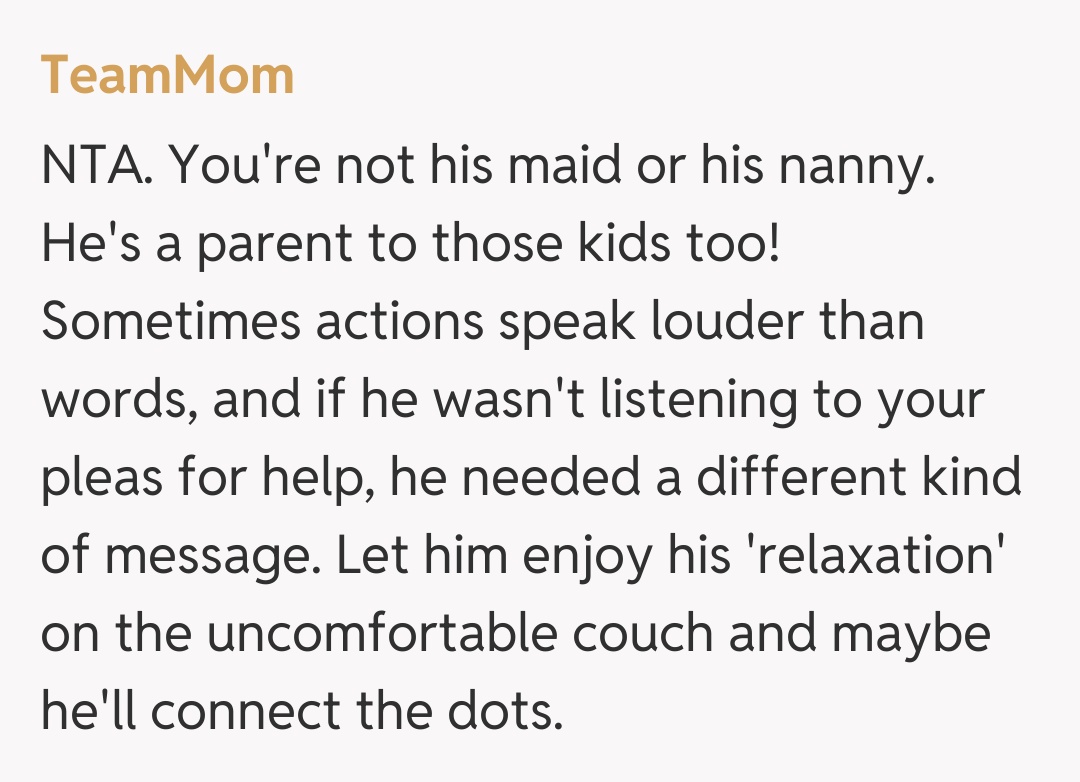
Task: Open the TeamMom user profile
Action: pos(167,76)
